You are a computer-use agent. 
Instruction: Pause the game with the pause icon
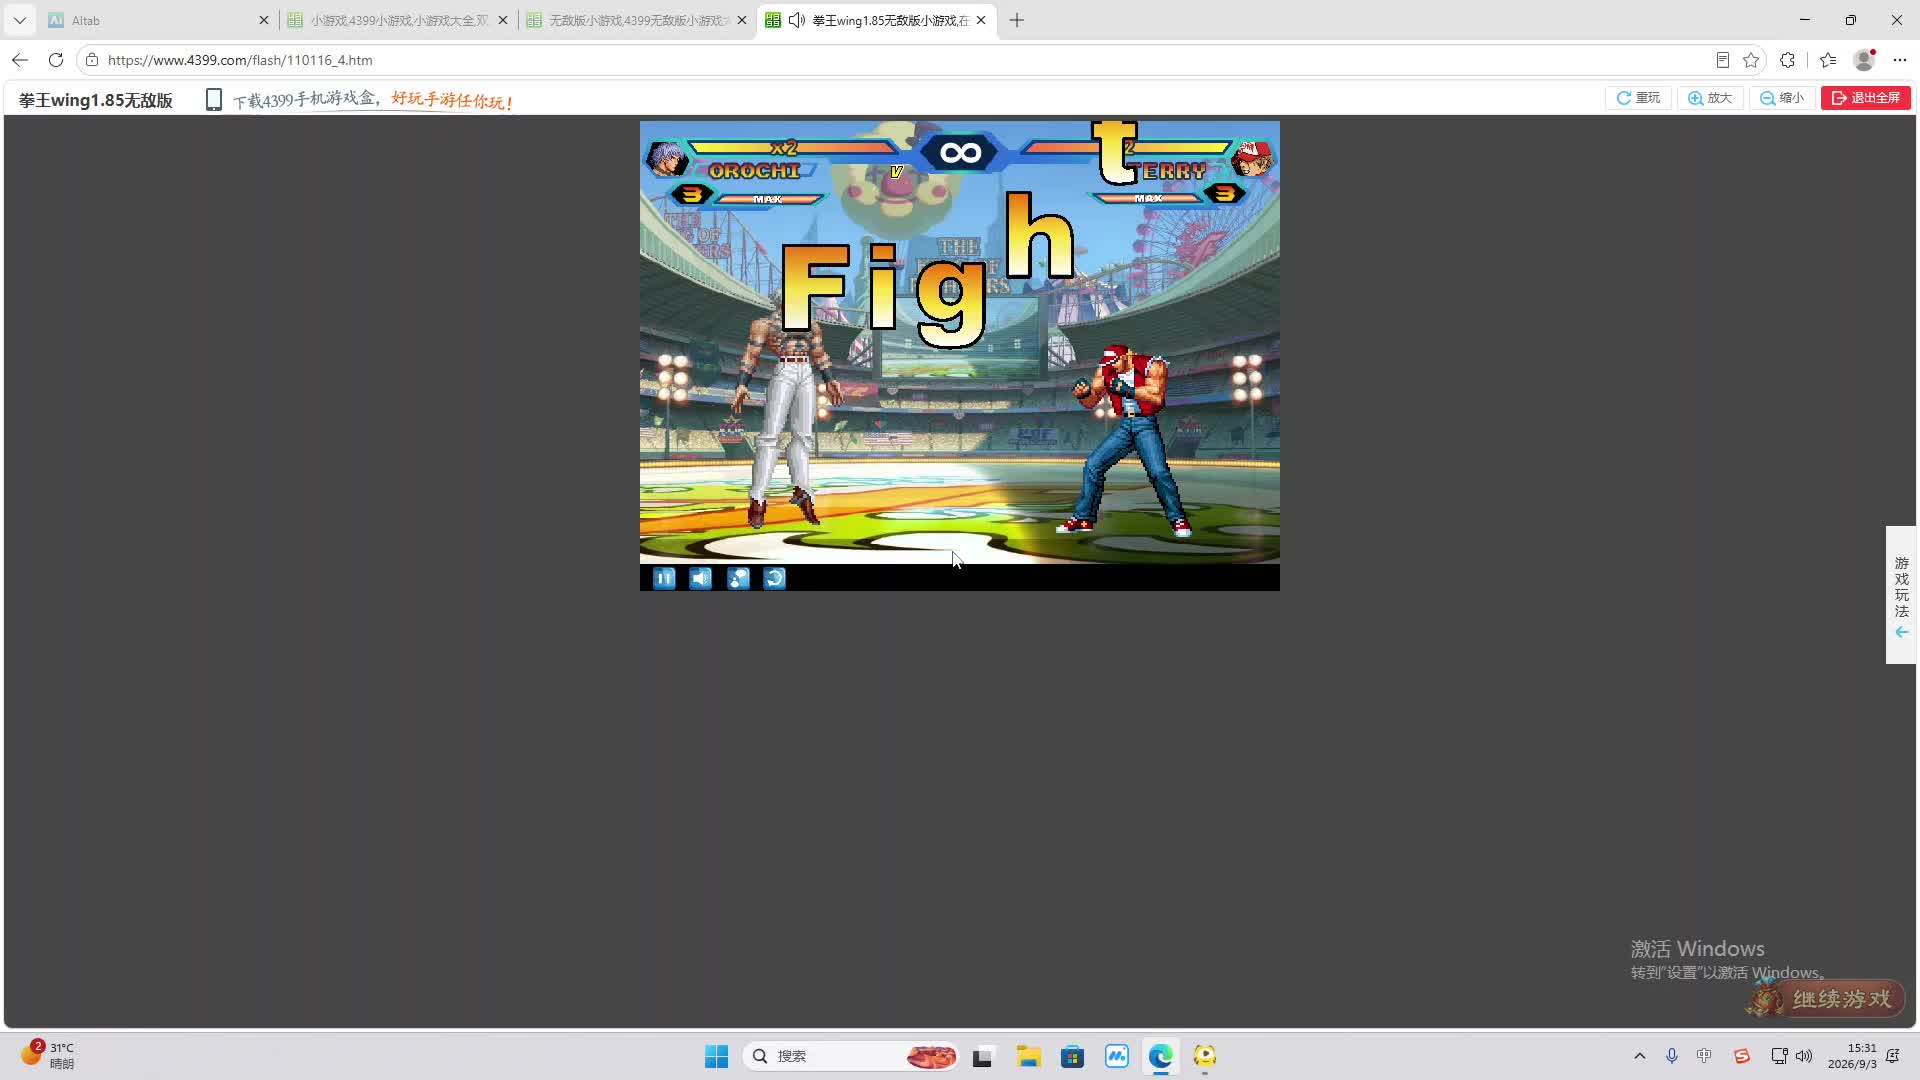(664, 578)
